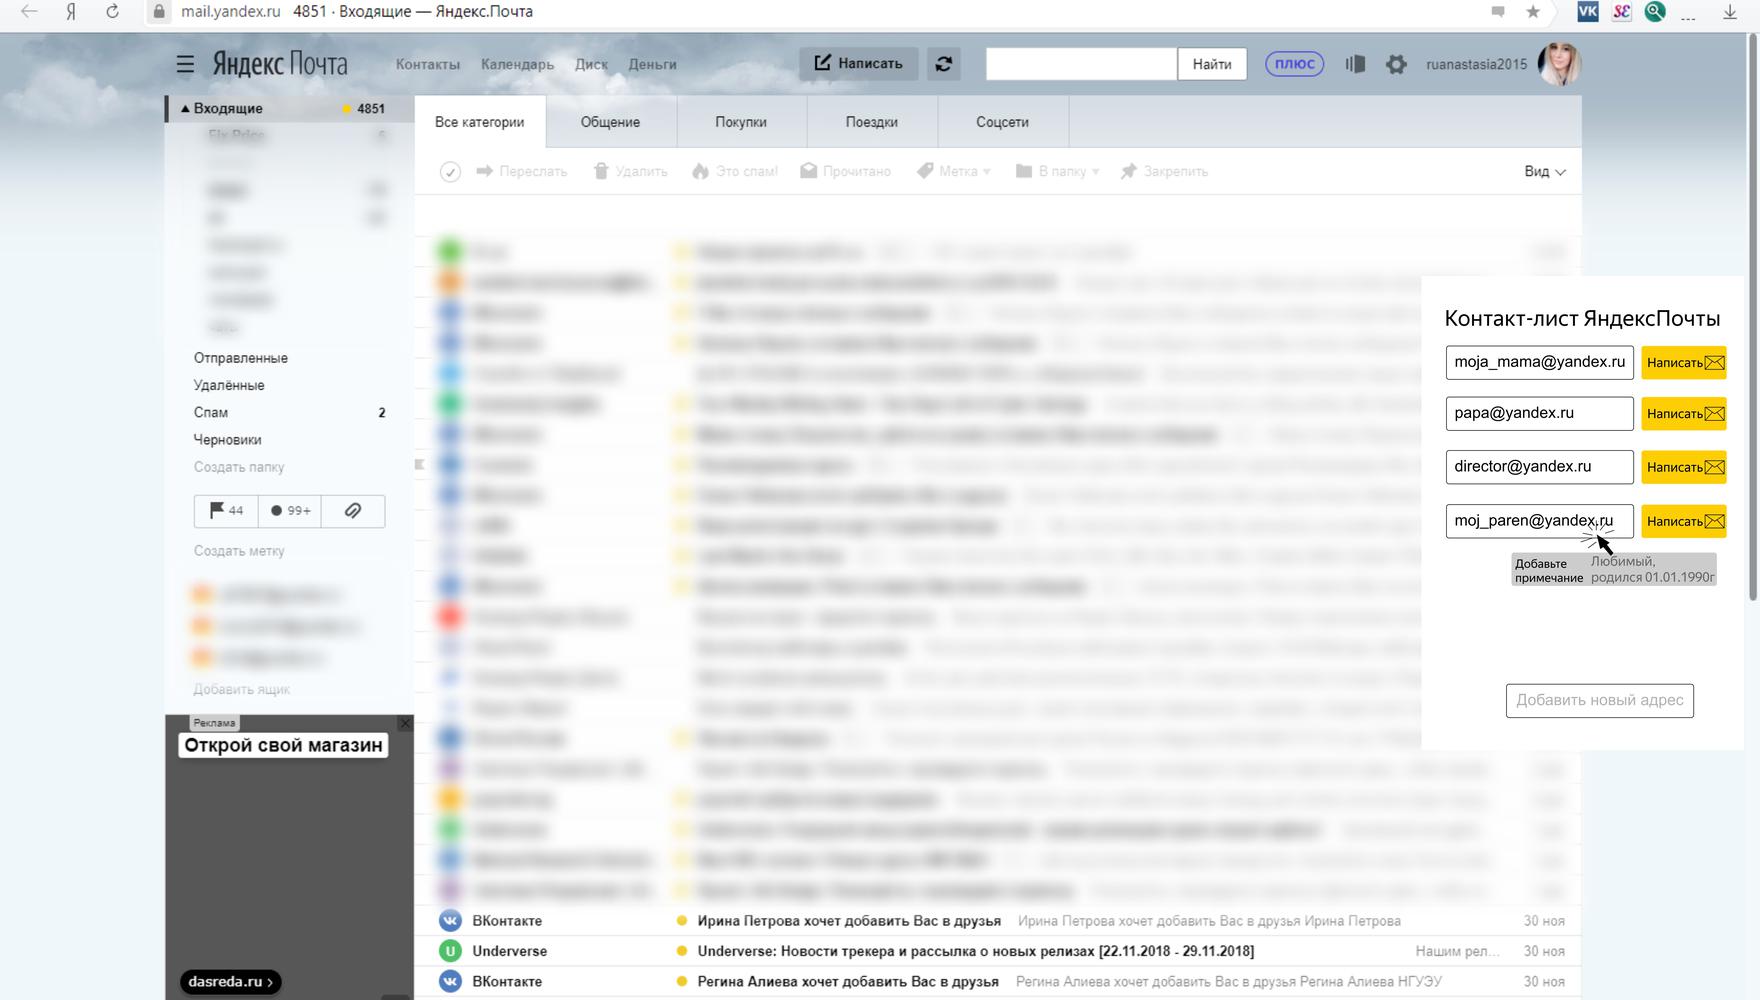Open settings gear icon
1760x1000 pixels.
click(x=1396, y=64)
